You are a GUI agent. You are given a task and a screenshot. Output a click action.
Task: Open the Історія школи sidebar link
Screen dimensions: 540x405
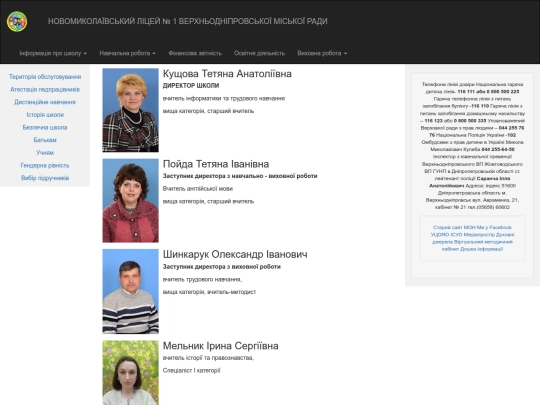coord(45,115)
